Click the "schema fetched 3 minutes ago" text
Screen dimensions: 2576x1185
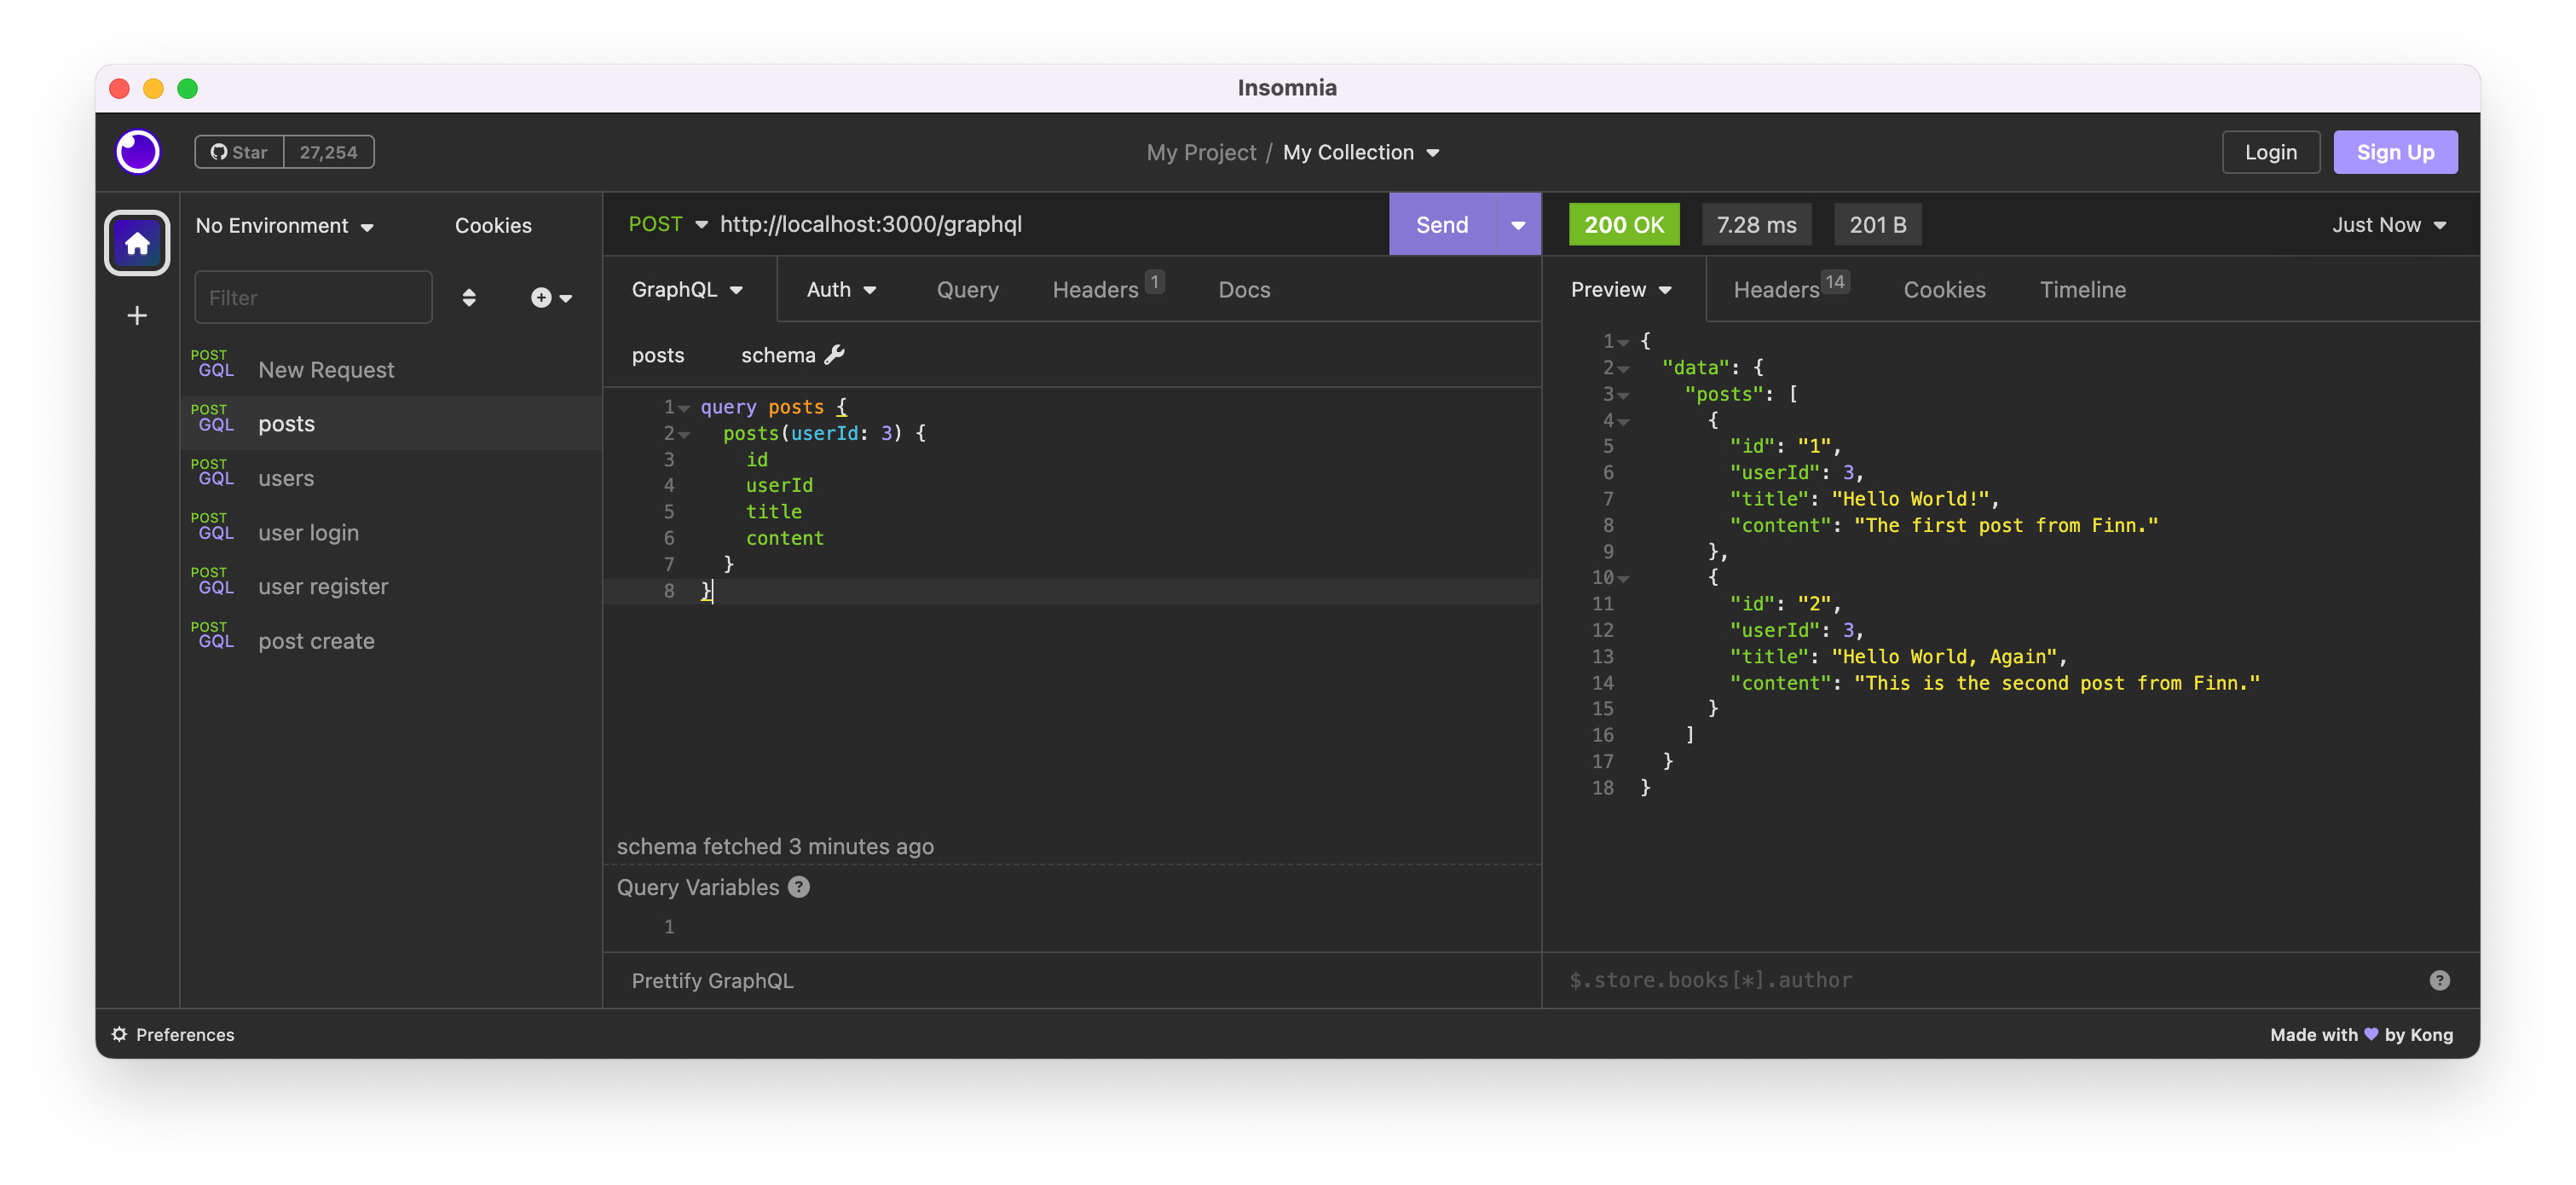coord(775,846)
